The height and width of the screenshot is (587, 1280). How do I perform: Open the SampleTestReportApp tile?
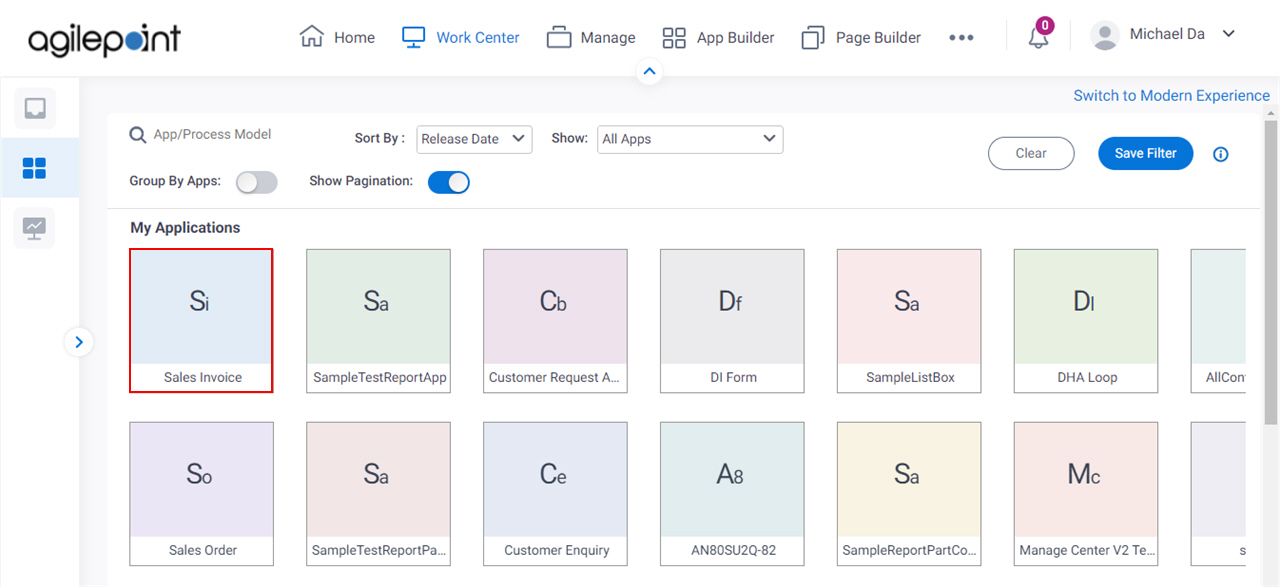point(379,320)
